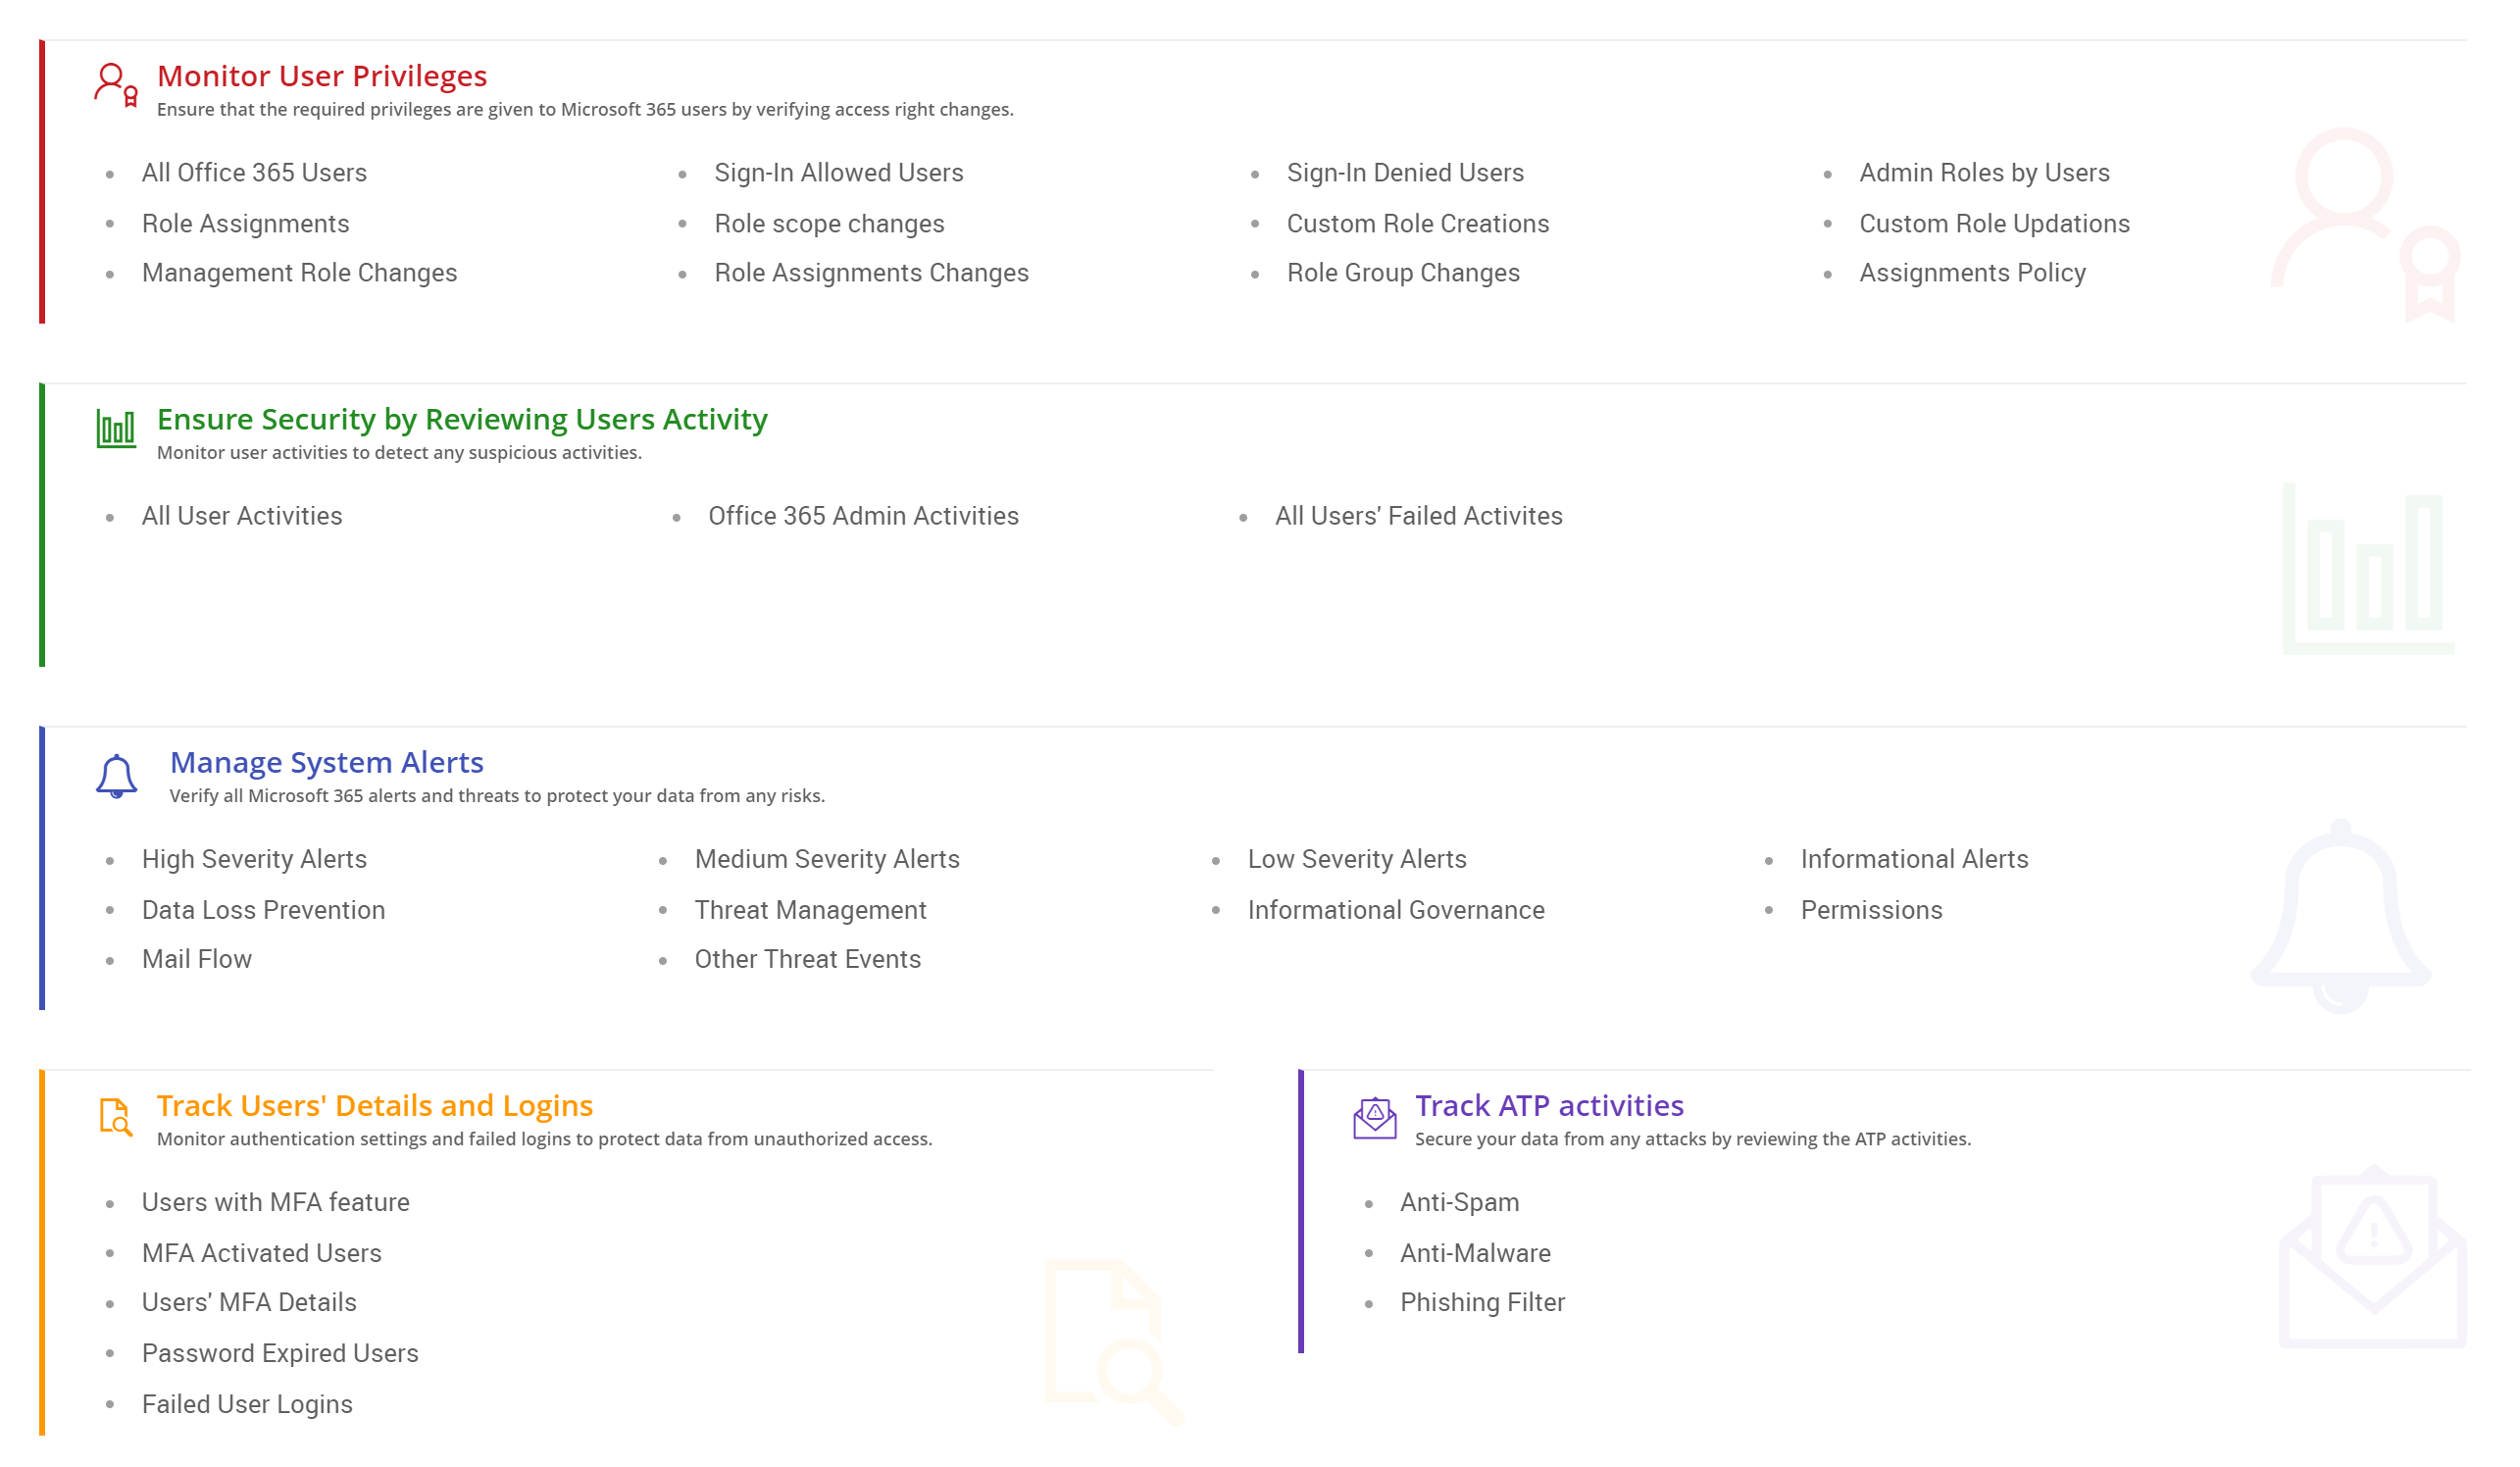Click the Monitor User Privileges user icon
Viewport: 2520px width, 1467px height.
(x=115, y=85)
